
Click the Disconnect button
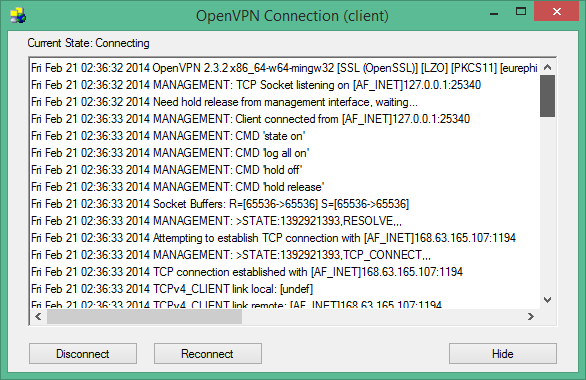[83, 353]
